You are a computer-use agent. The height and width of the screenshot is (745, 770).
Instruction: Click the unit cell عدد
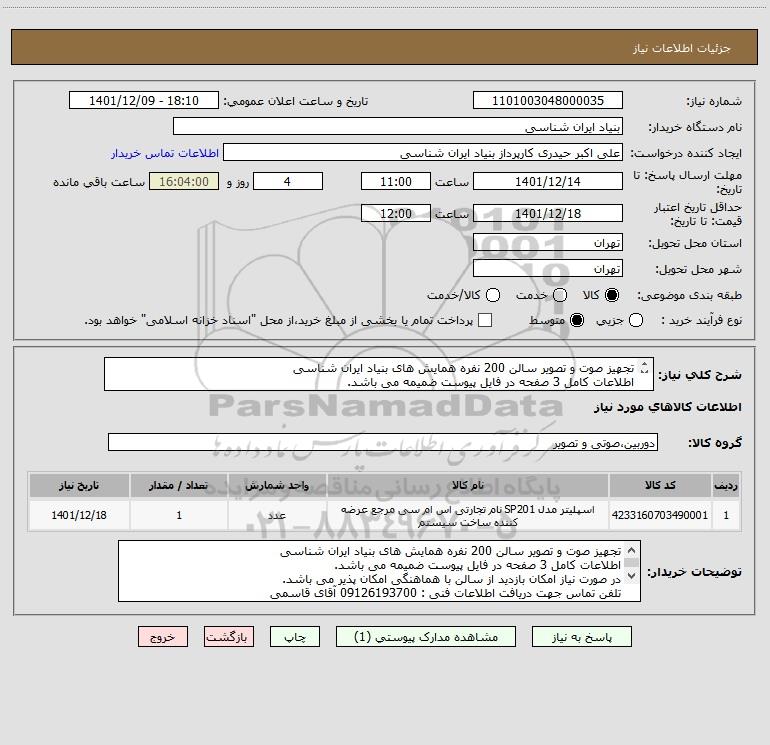(x=277, y=515)
